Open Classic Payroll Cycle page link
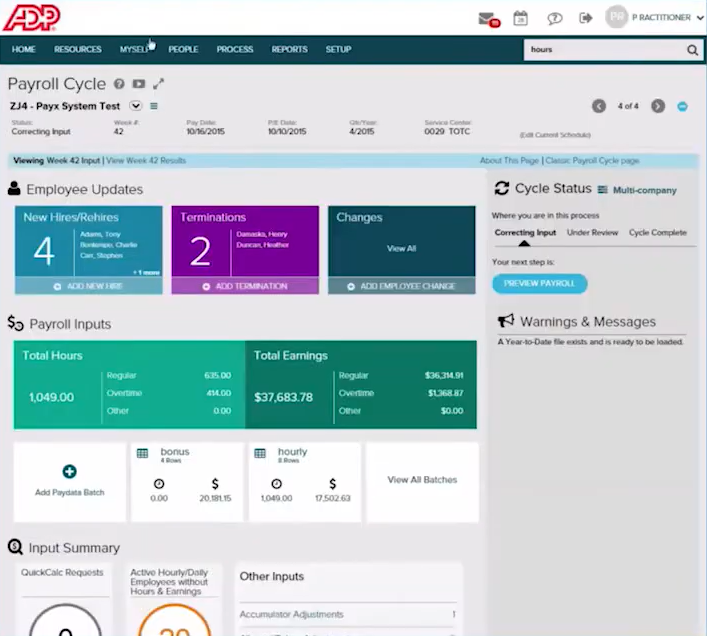Screen dimensions: 707x636 click(x=592, y=160)
